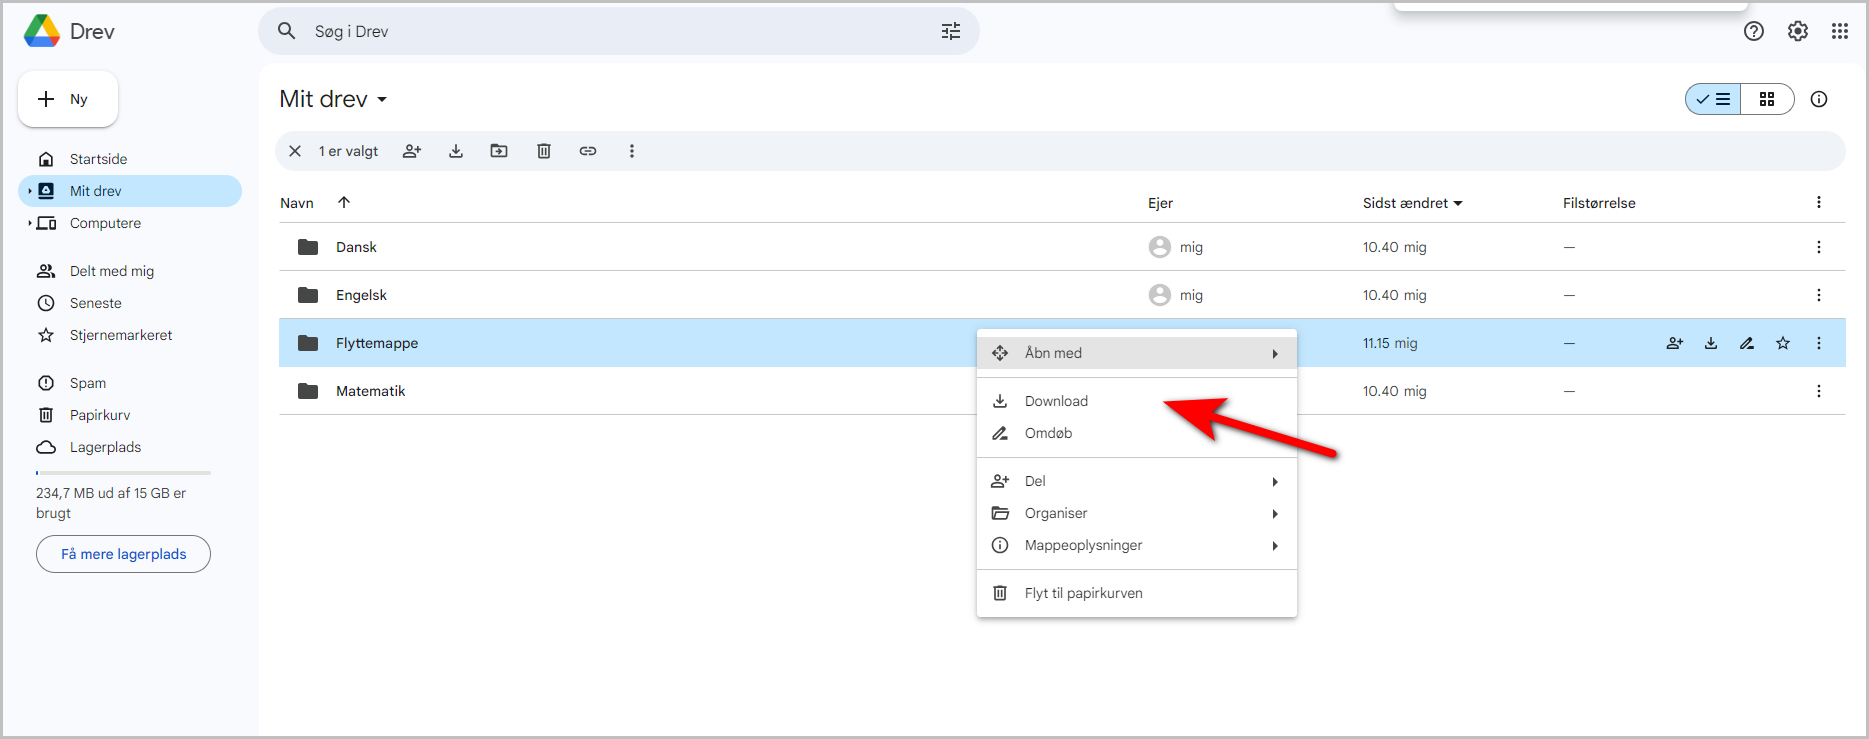The image size is (1869, 739).
Task: Click Få mere lagerplads button
Action: click(x=123, y=554)
